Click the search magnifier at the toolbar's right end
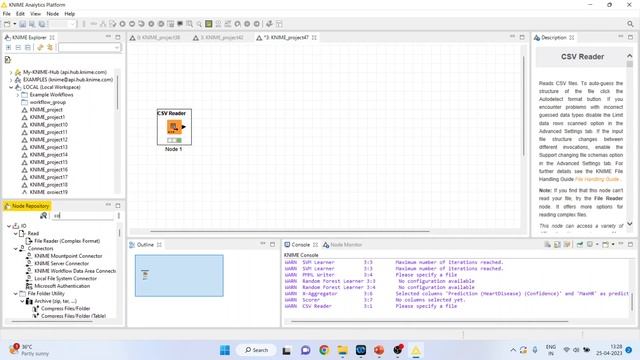The image size is (640, 360). pyautogui.click(x=630, y=24)
